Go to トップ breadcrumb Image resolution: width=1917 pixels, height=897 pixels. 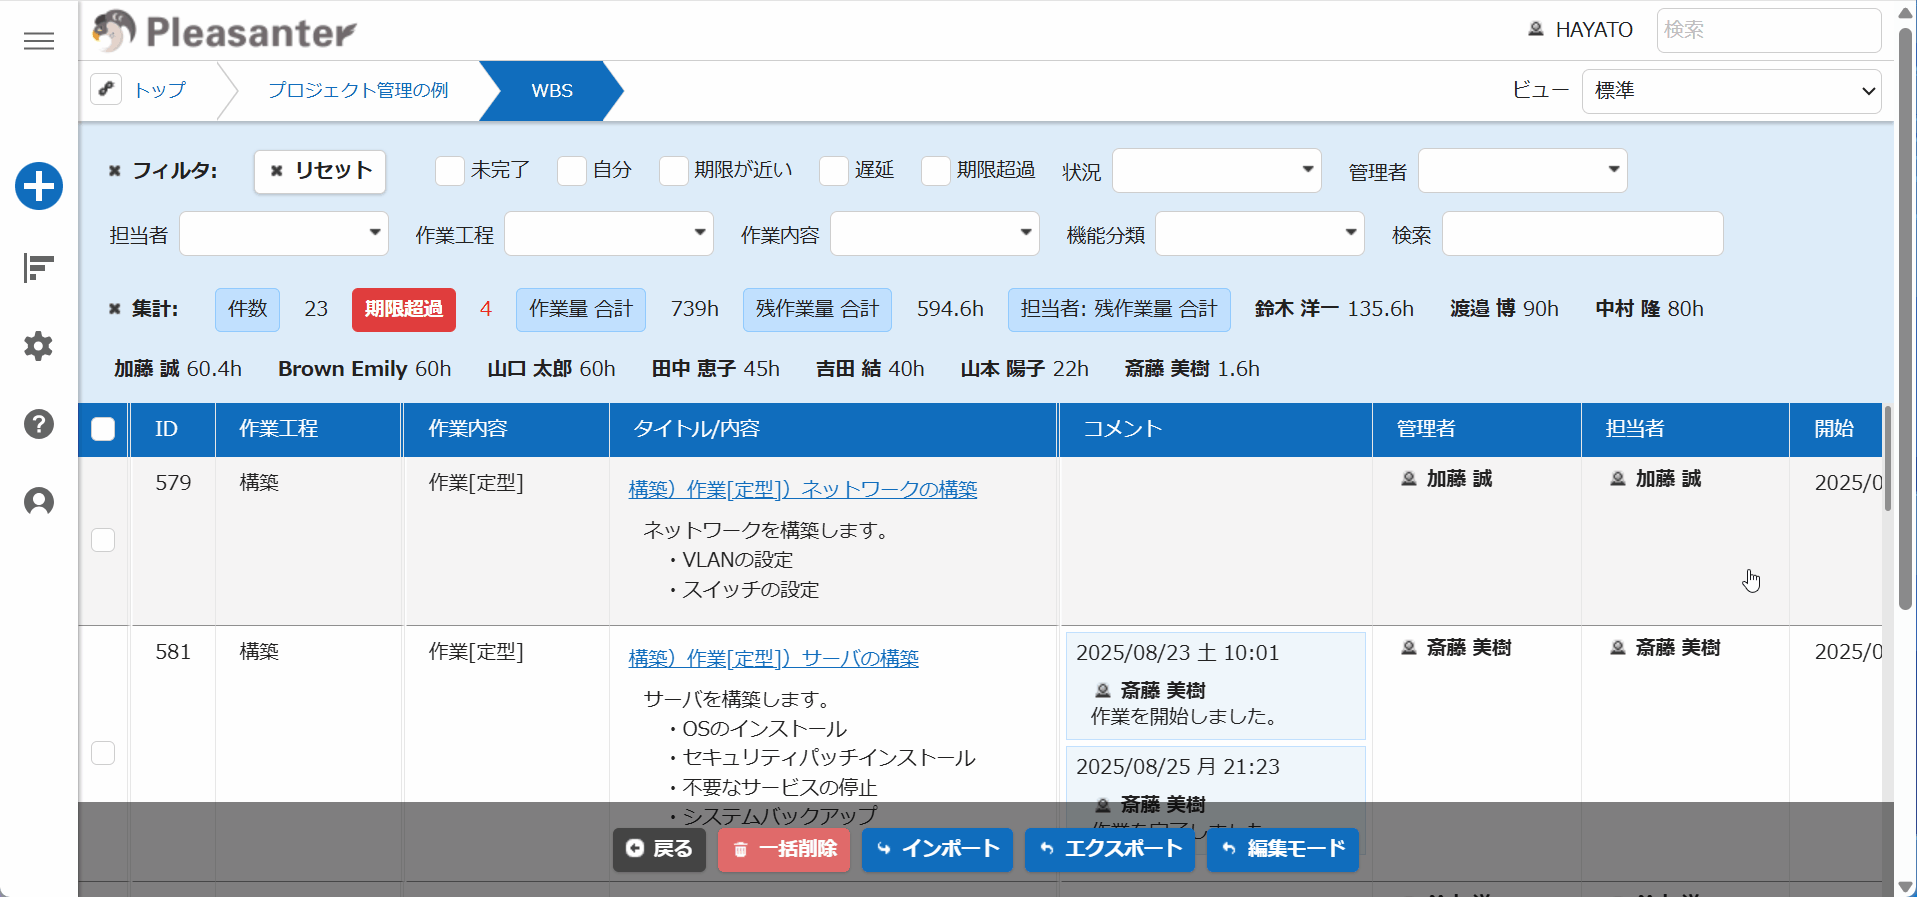(x=160, y=90)
